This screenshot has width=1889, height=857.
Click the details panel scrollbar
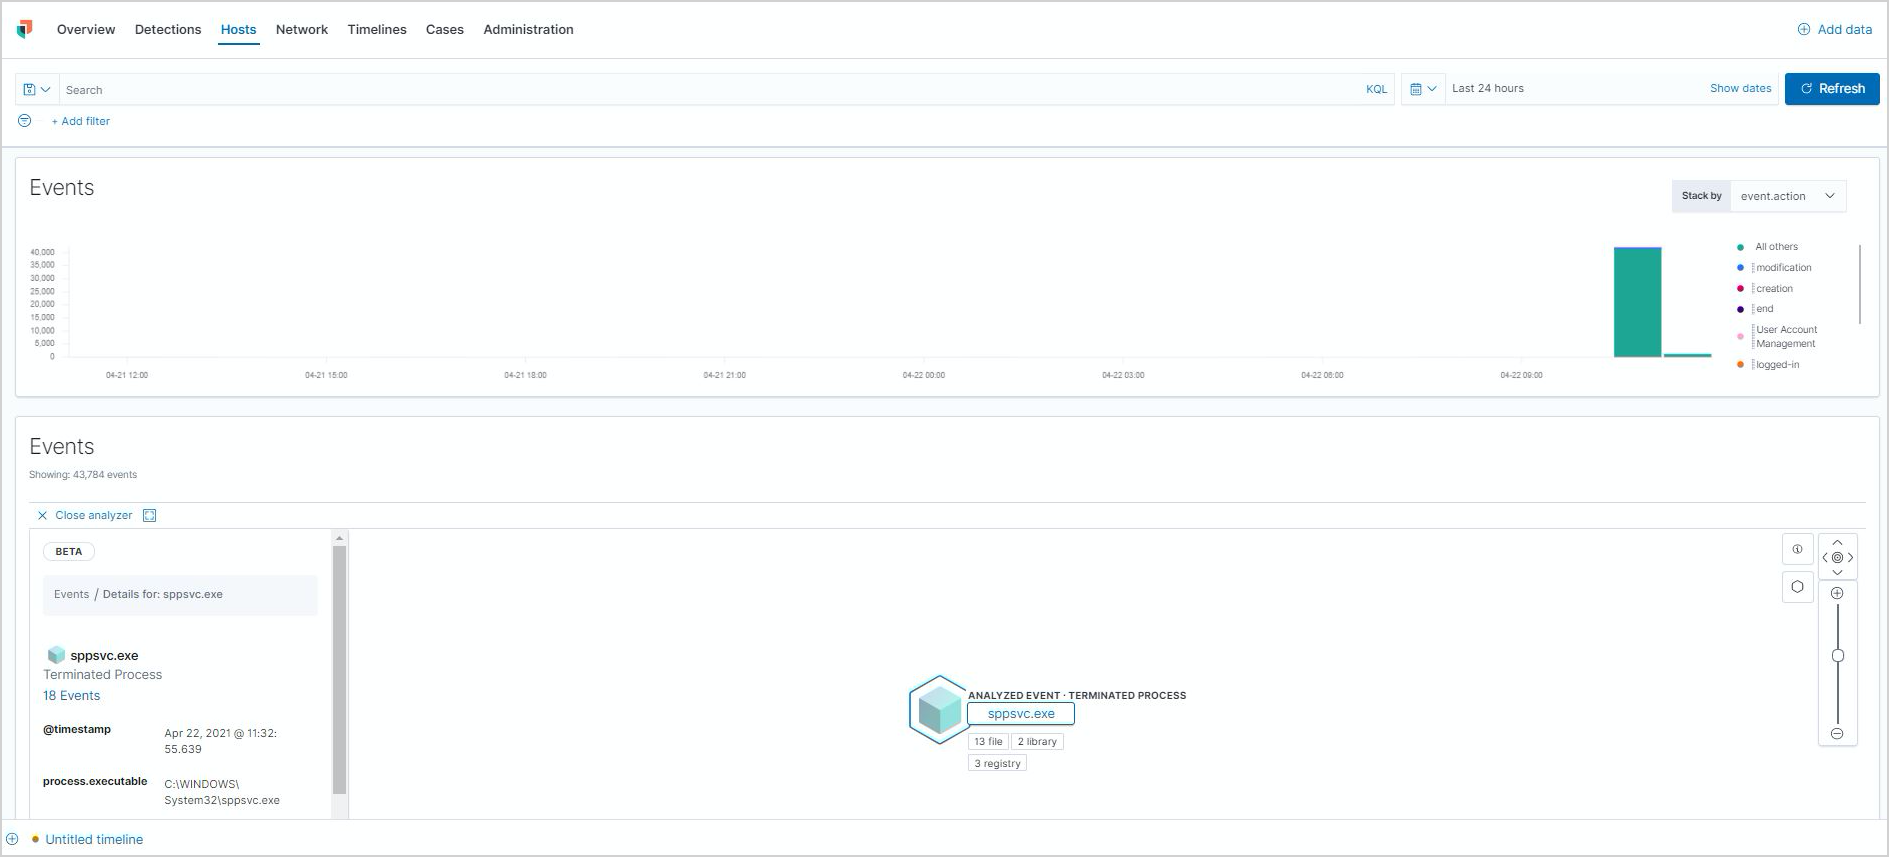coord(339,670)
